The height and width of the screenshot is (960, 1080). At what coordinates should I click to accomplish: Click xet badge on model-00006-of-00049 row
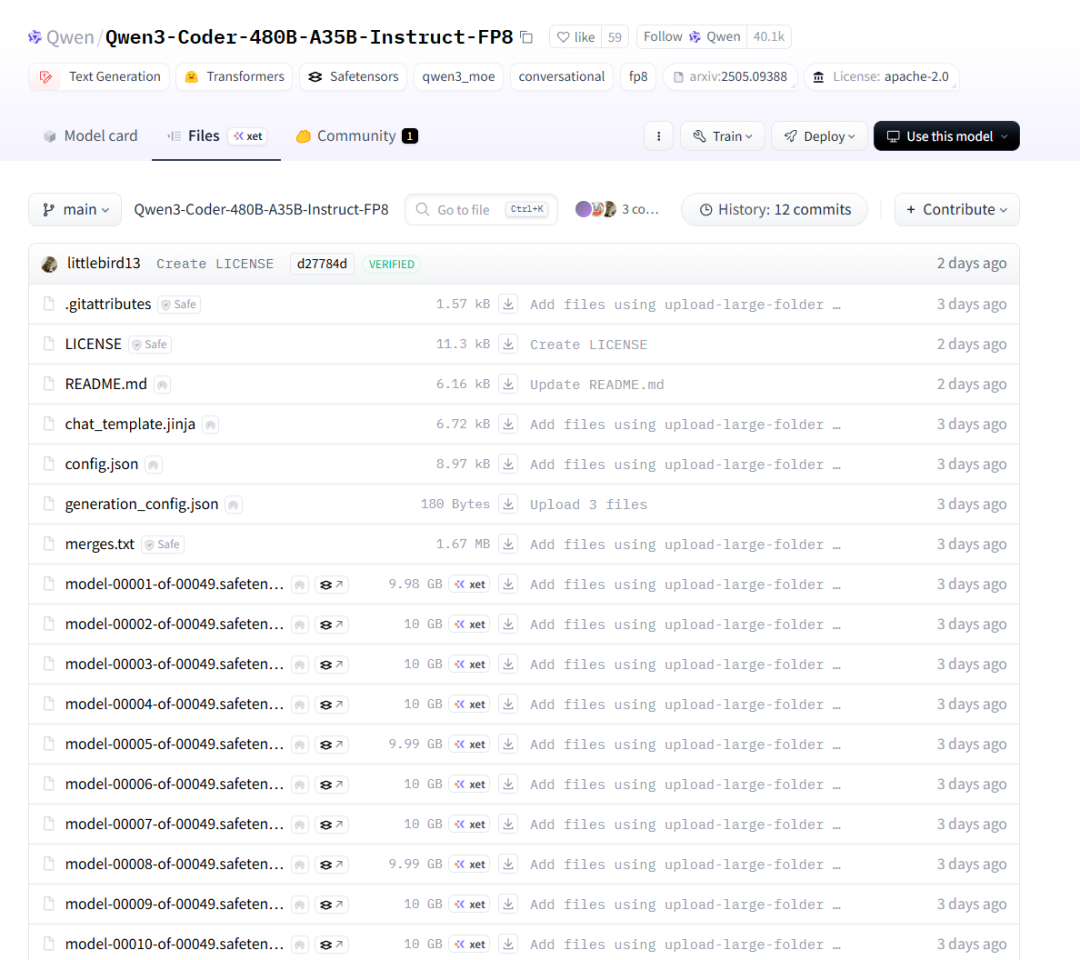click(x=469, y=784)
